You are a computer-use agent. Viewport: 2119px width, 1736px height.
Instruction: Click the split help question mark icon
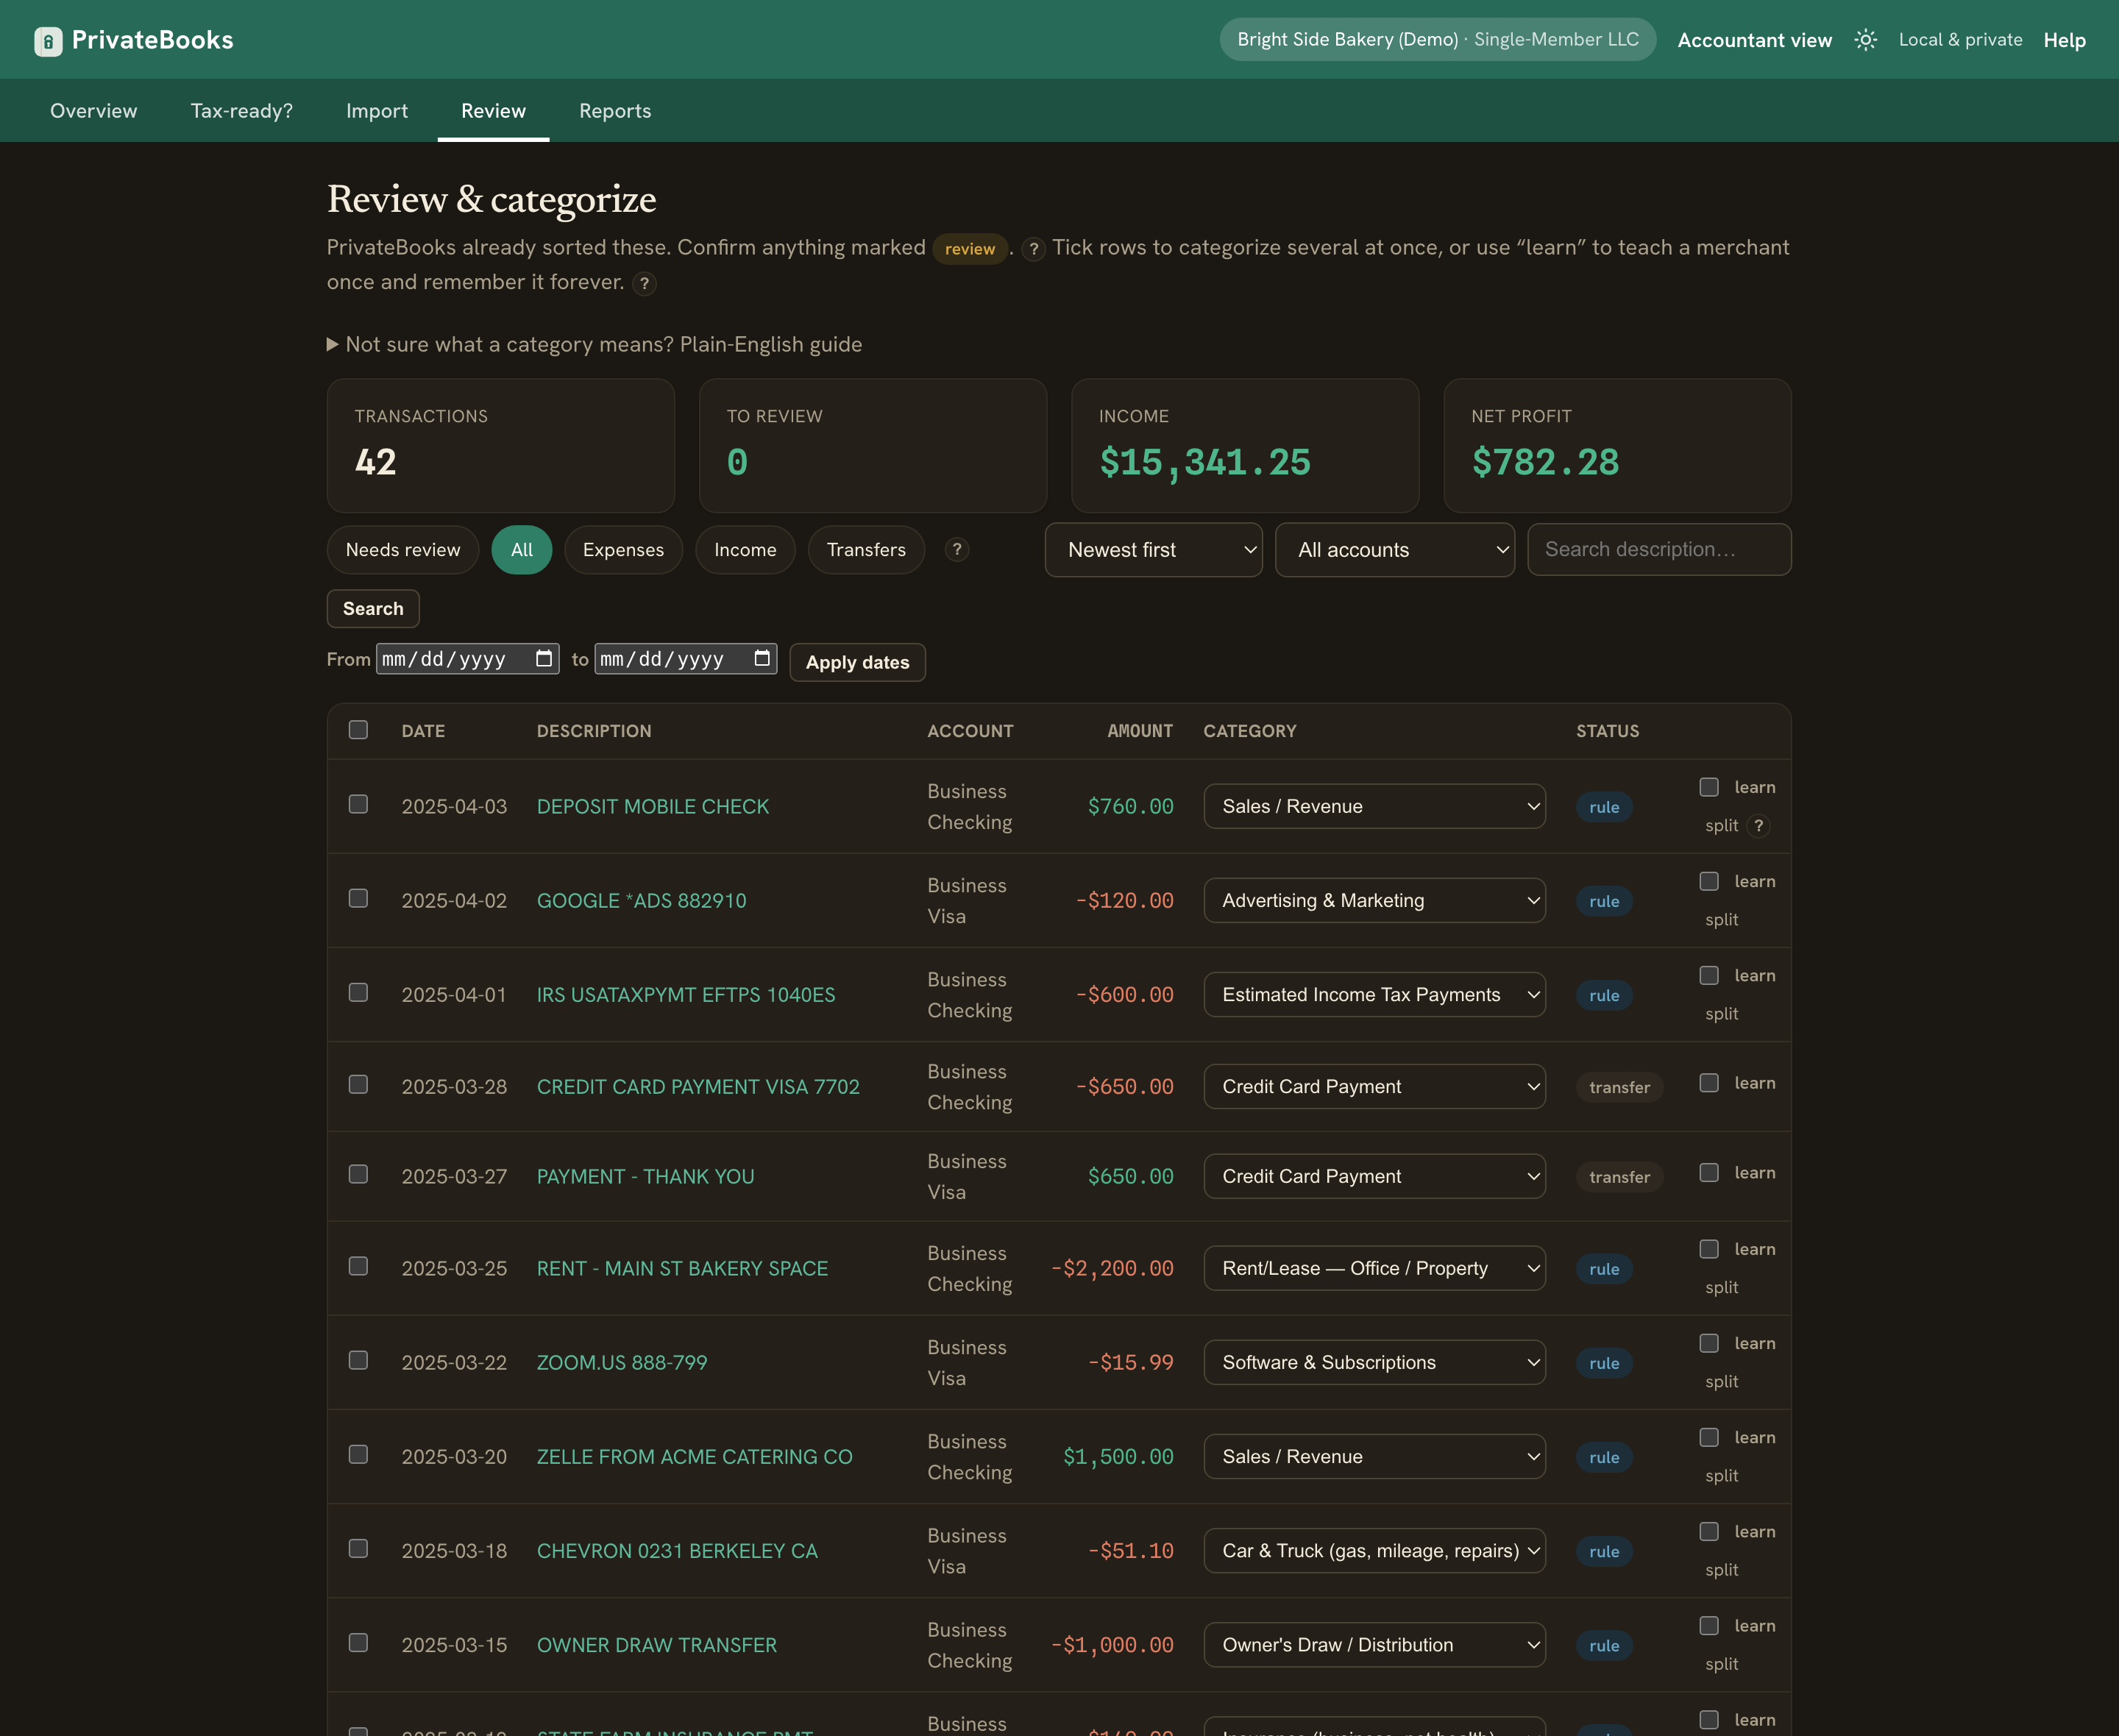(x=1759, y=826)
